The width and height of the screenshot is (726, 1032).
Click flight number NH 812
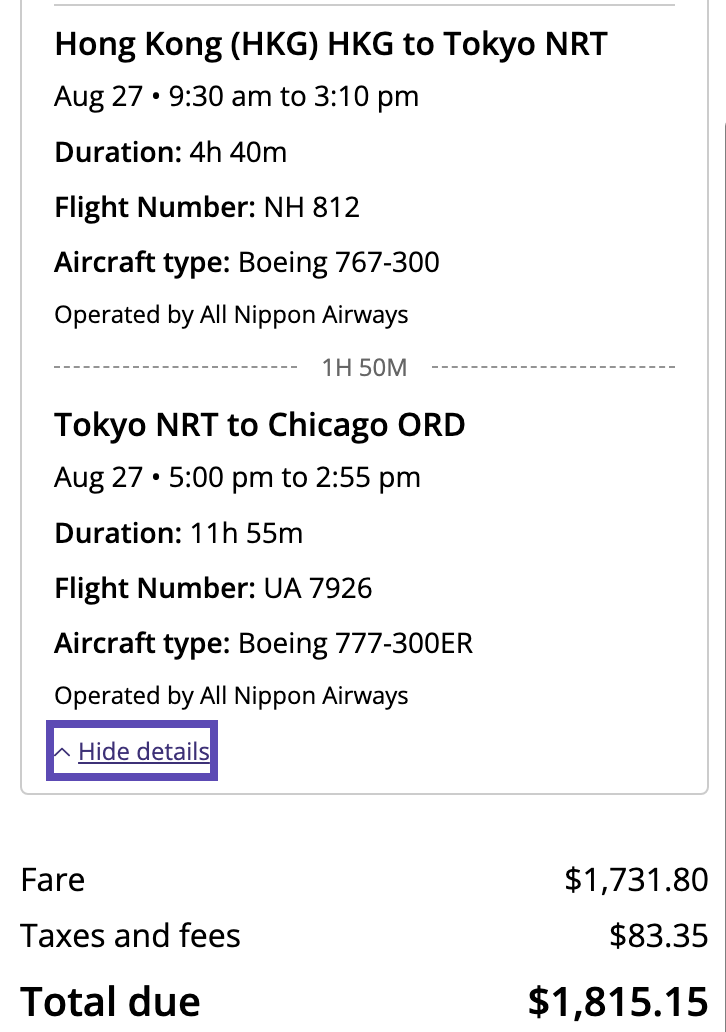(312, 208)
